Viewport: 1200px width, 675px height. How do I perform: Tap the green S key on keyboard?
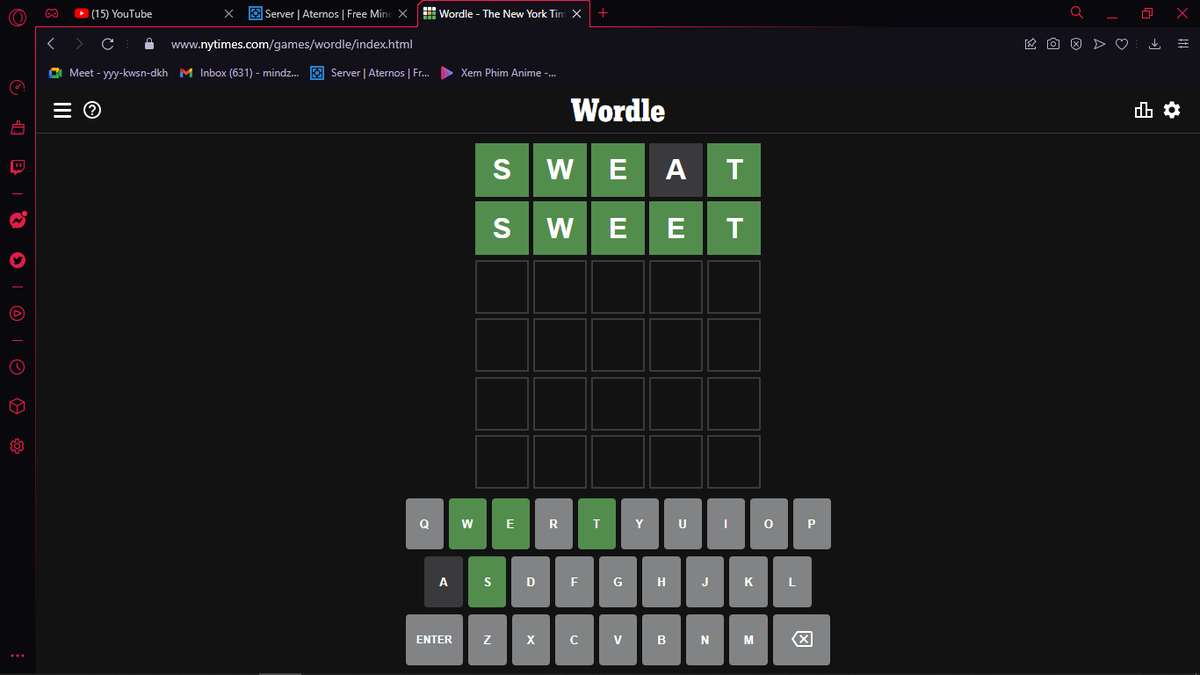click(x=487, y=582)
